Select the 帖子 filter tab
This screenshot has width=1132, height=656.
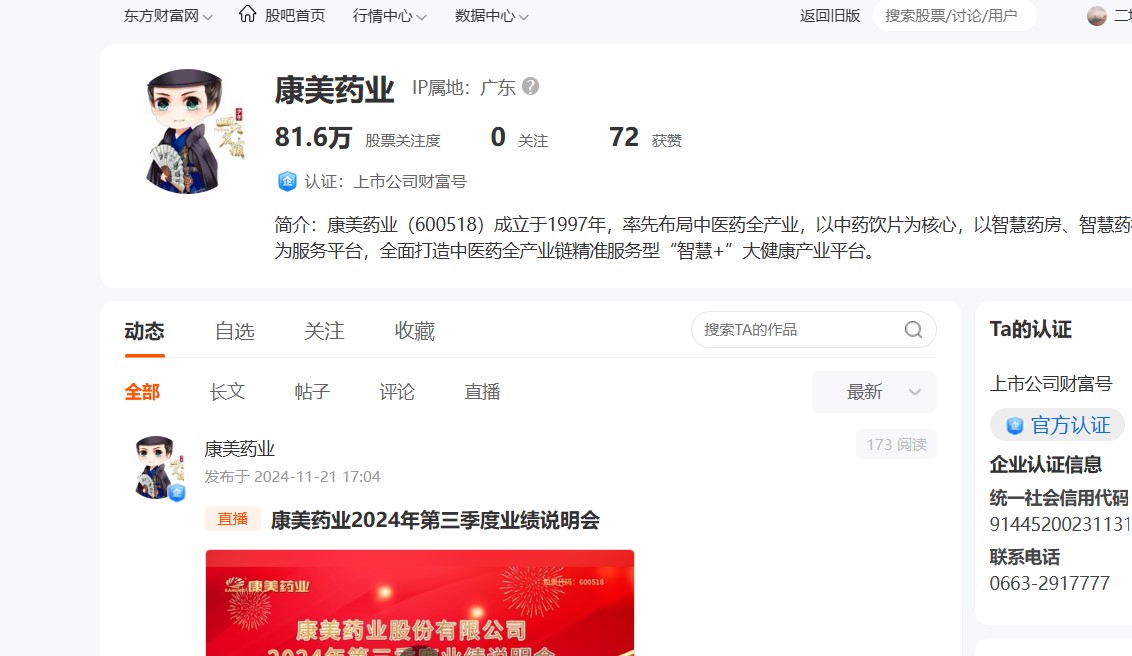tap(312, 392)
